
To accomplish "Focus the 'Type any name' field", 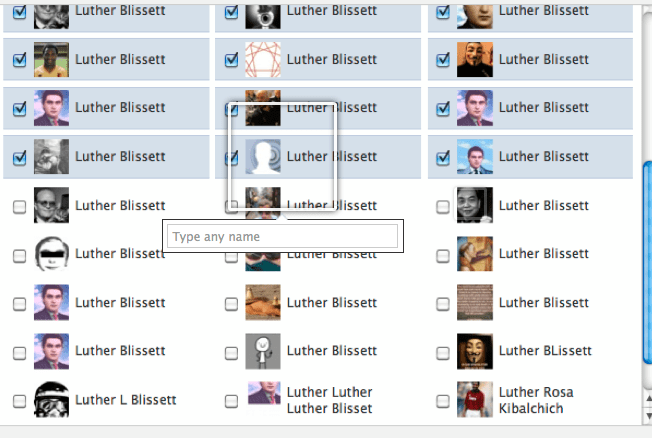I will click(x=283, y=237).
